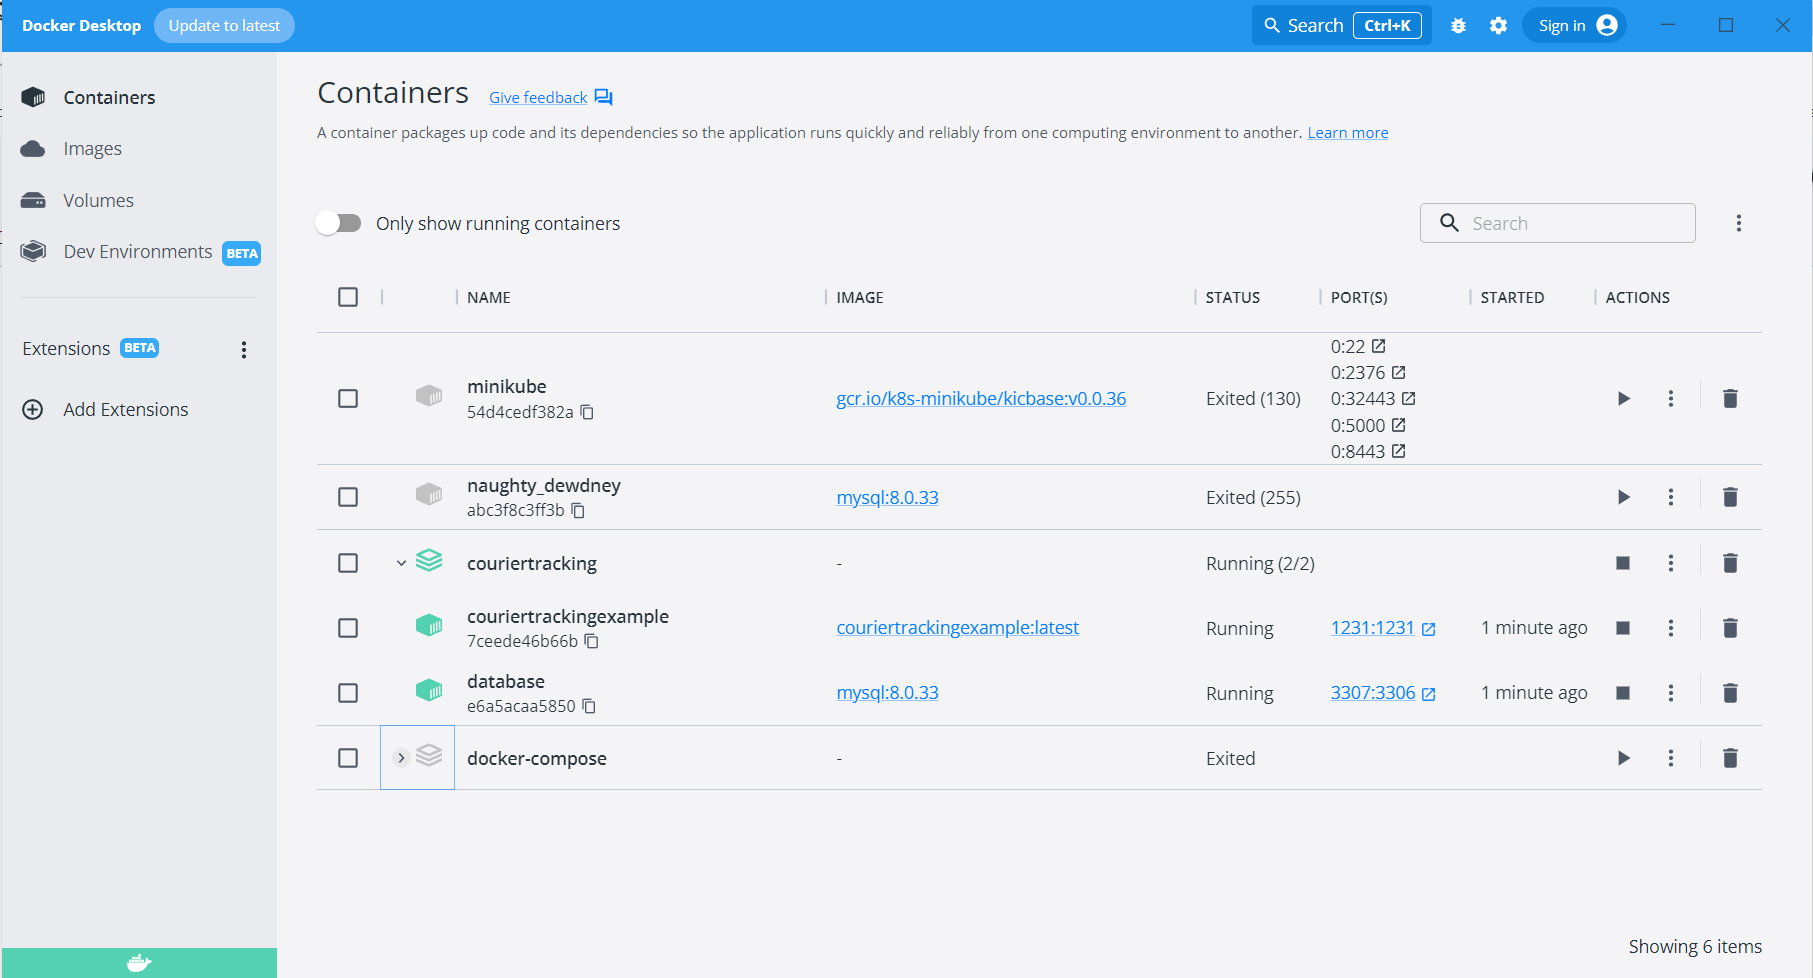Check the database row checkbox
The image size is (1813, 978).
coord(348,693)
